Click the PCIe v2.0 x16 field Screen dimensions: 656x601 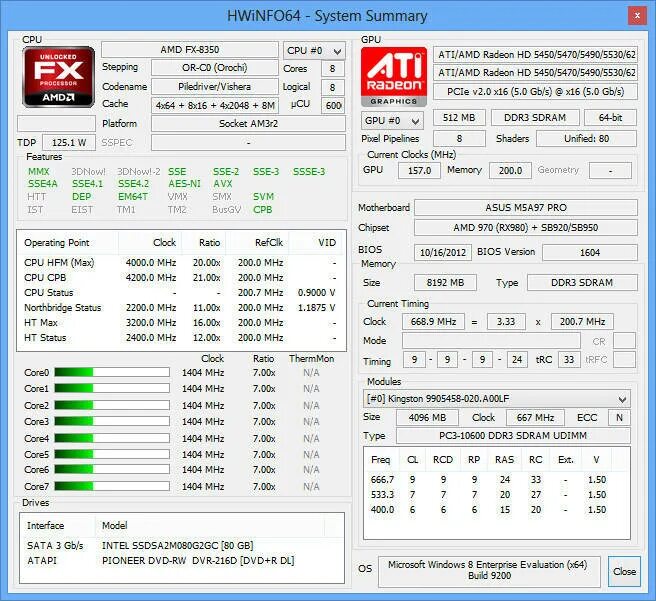536,92
